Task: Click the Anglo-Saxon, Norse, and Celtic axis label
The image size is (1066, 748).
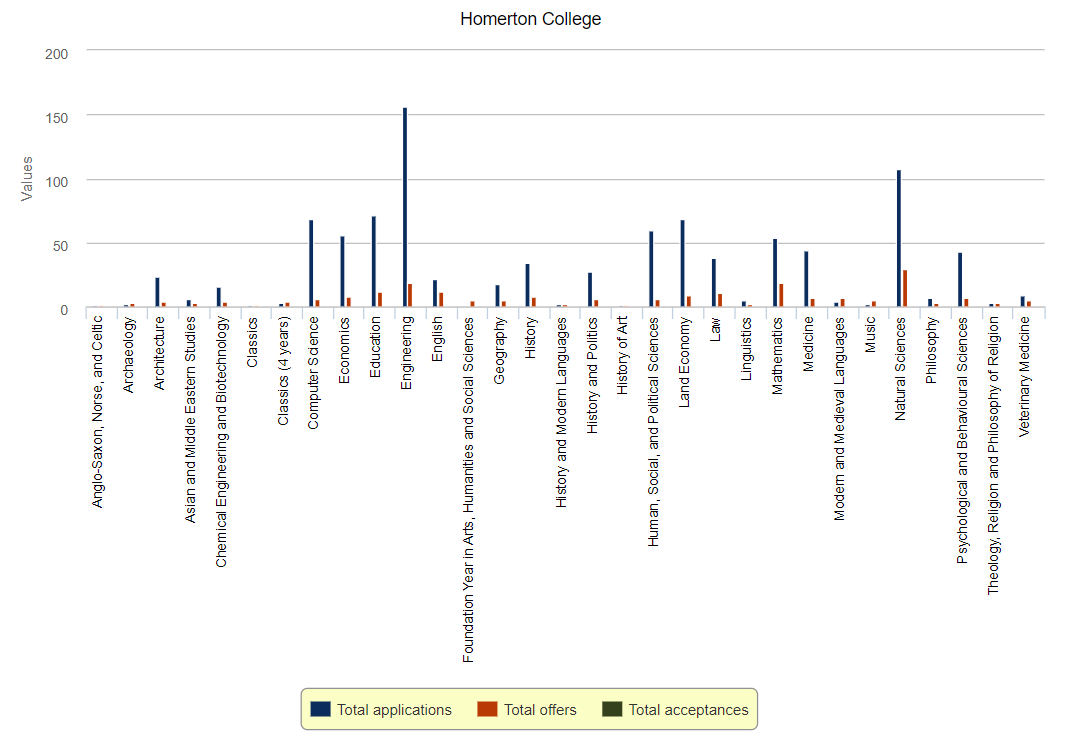Action: click(97, 412)
